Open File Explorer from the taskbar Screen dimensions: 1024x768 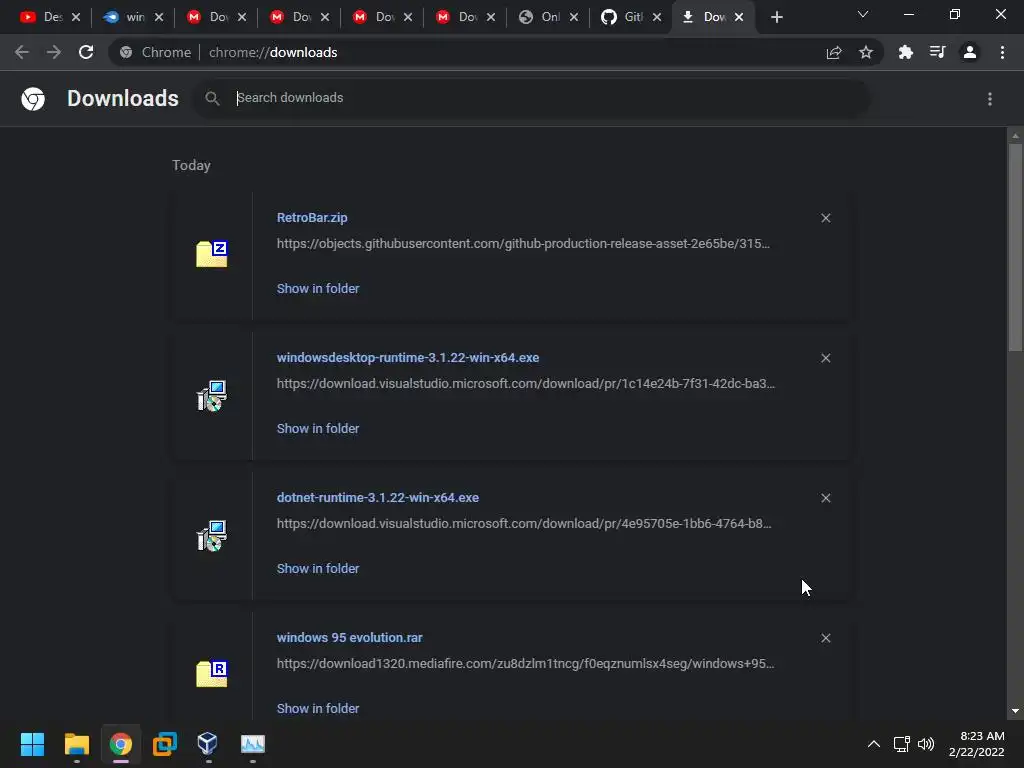pos(76,744)
